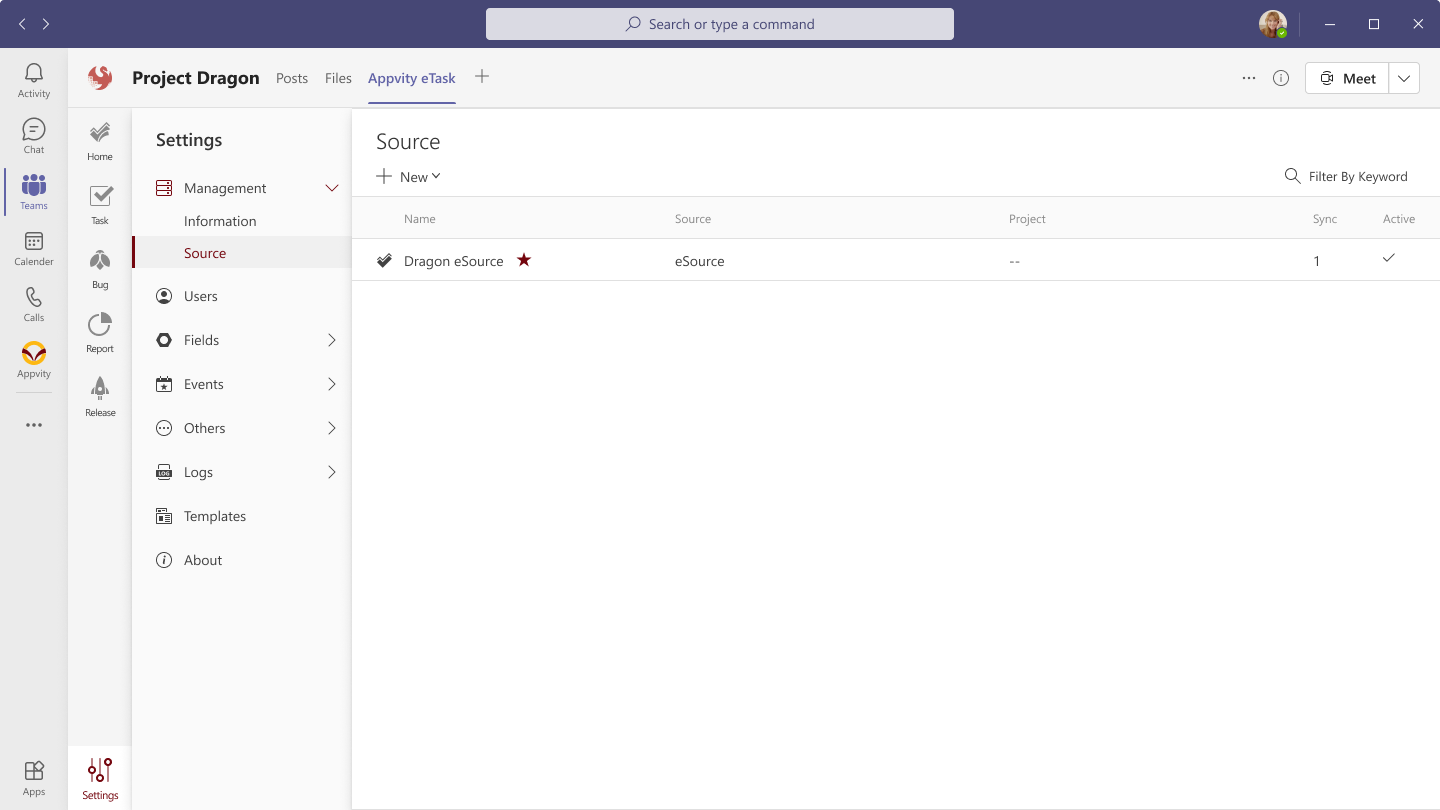
Task: Open the tab information icon
Action: click(x=1281, y=78)
